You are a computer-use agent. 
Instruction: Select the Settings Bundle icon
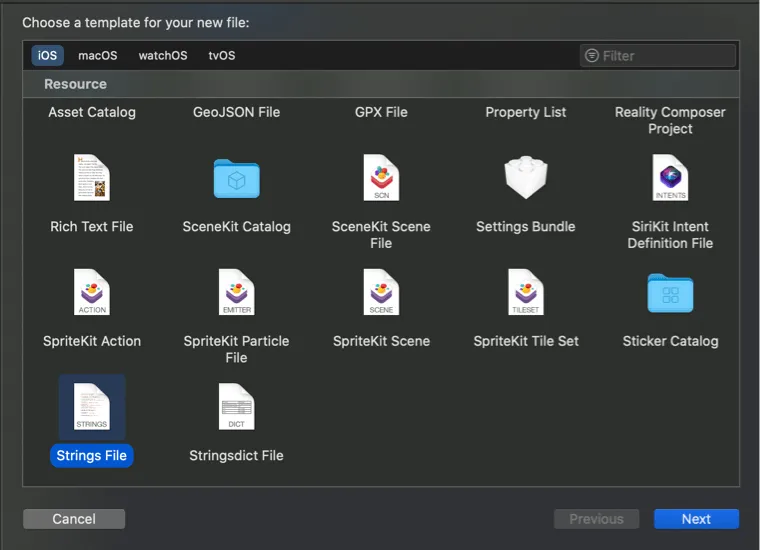pos(525,179)
